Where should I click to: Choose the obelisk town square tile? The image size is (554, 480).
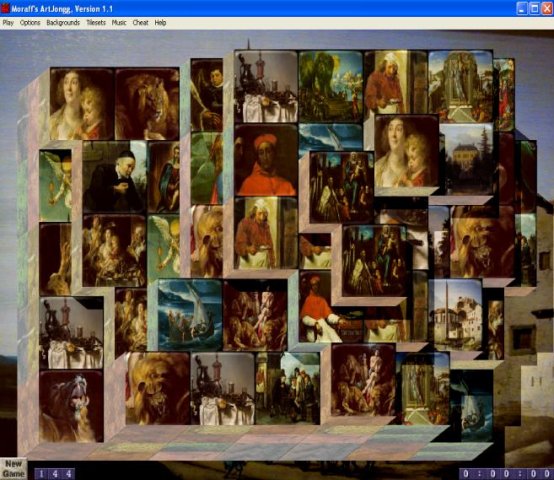(455, 315)
